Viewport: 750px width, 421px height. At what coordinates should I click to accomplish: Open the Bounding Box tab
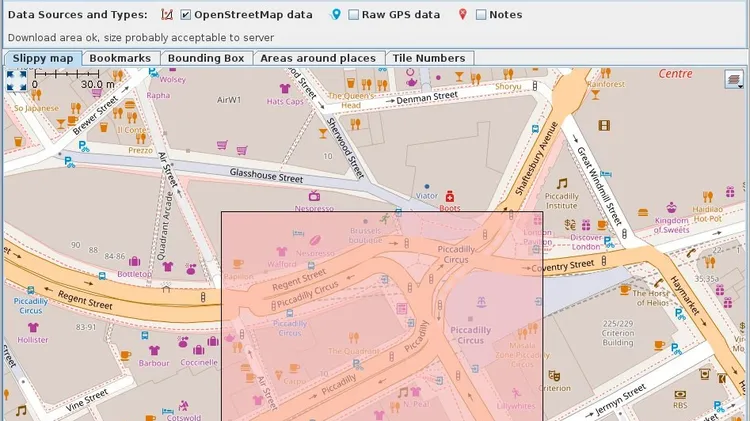click(x=206, y=58)
